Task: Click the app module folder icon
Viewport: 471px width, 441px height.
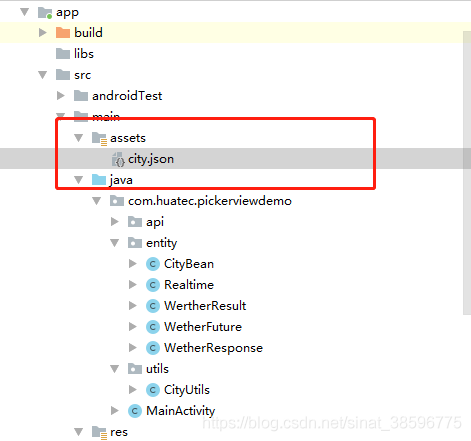Action: [x=45, y=13]
